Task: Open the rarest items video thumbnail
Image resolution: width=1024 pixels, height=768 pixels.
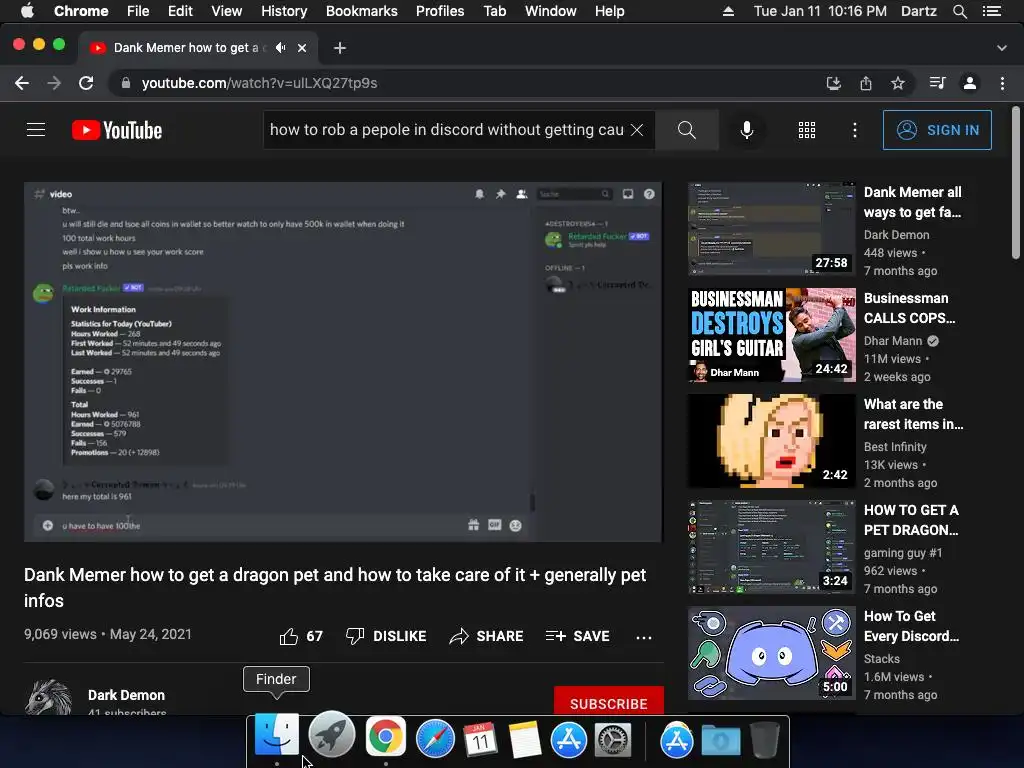Action: point(772,441)
